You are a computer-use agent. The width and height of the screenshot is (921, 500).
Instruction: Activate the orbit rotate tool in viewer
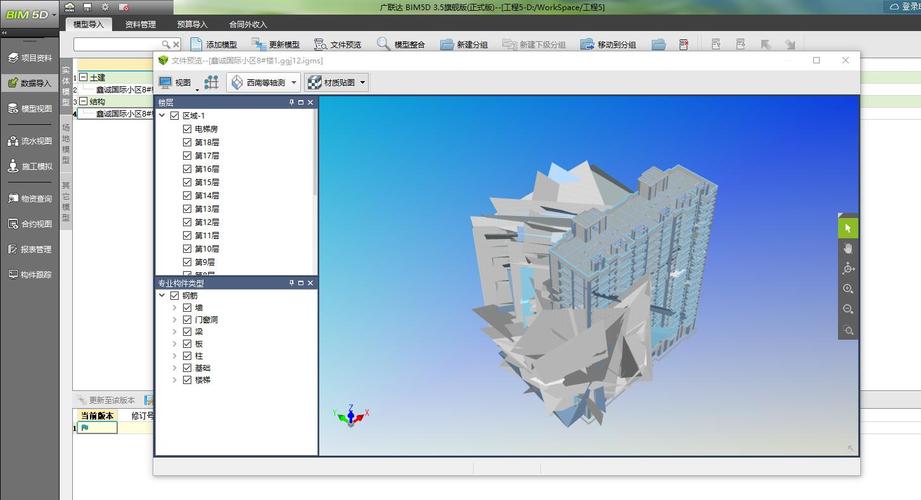point(848,269)
